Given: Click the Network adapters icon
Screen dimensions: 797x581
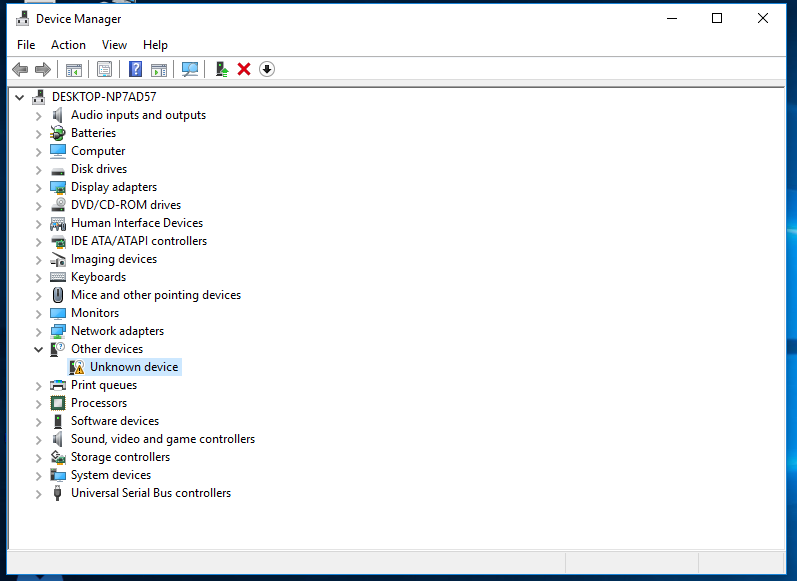Looking at the screenshot, I should [x=58, y=331].
